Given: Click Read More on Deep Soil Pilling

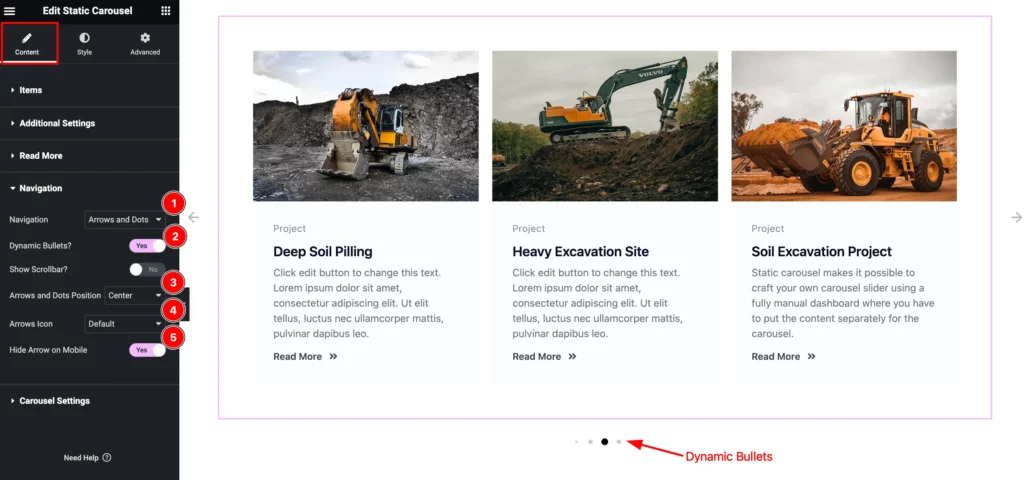Looking at the screenshot, I should (298, 357).
